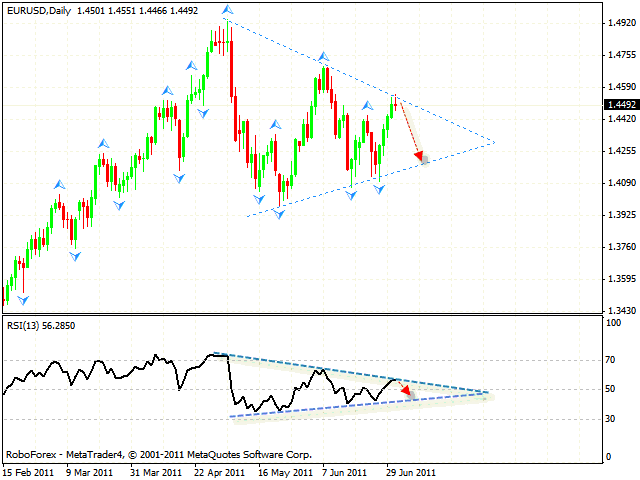Viewport: 640px width, 480px height.
Task: Select fractal down arrow below the May low
Action: (280, 211)
